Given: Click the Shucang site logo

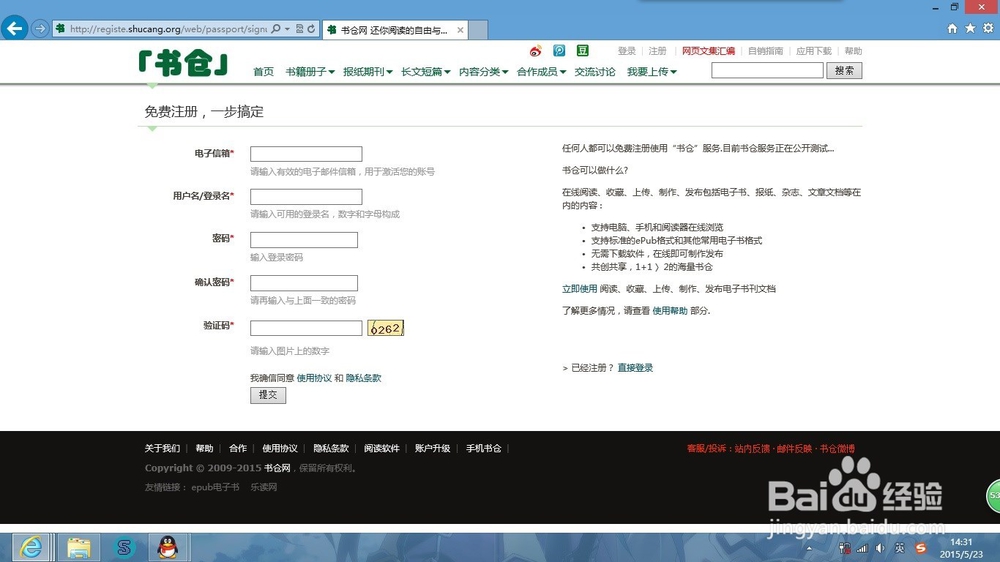Looking at the screenshot, I should tap(183, 63).
